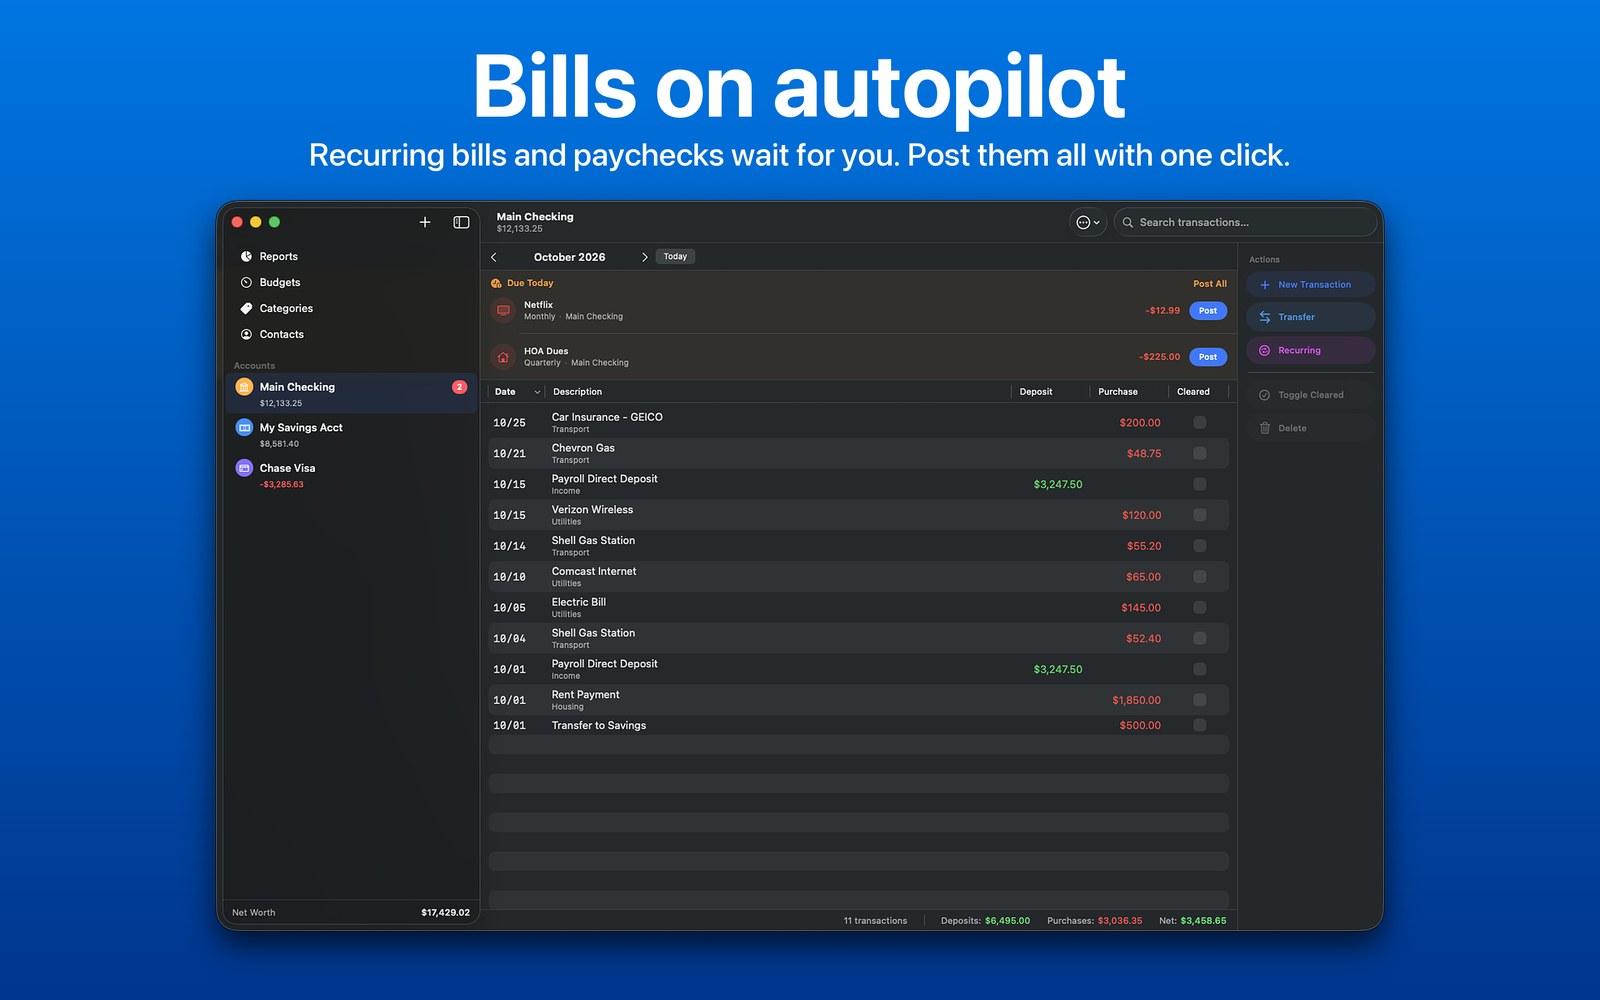This screenshot has width=1600, height=1000.
Task: Start a Transfer from Actions panel
Action: pyautogui.click(x=1310, y=317)
